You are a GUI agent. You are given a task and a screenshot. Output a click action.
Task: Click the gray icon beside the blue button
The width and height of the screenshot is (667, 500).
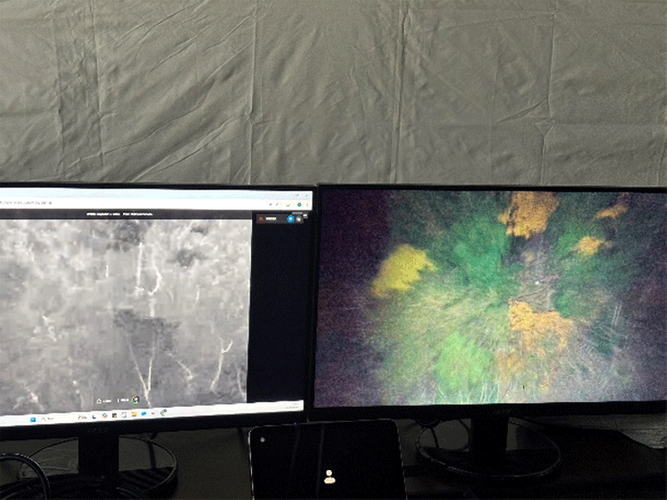(299, 219)
